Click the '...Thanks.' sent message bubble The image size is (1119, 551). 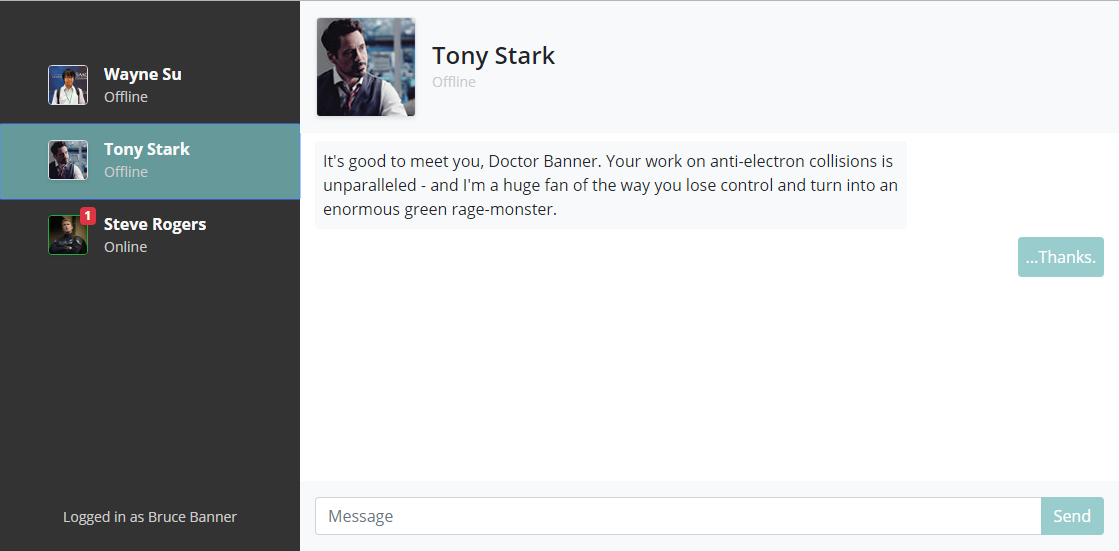(x=1060, y=257)
